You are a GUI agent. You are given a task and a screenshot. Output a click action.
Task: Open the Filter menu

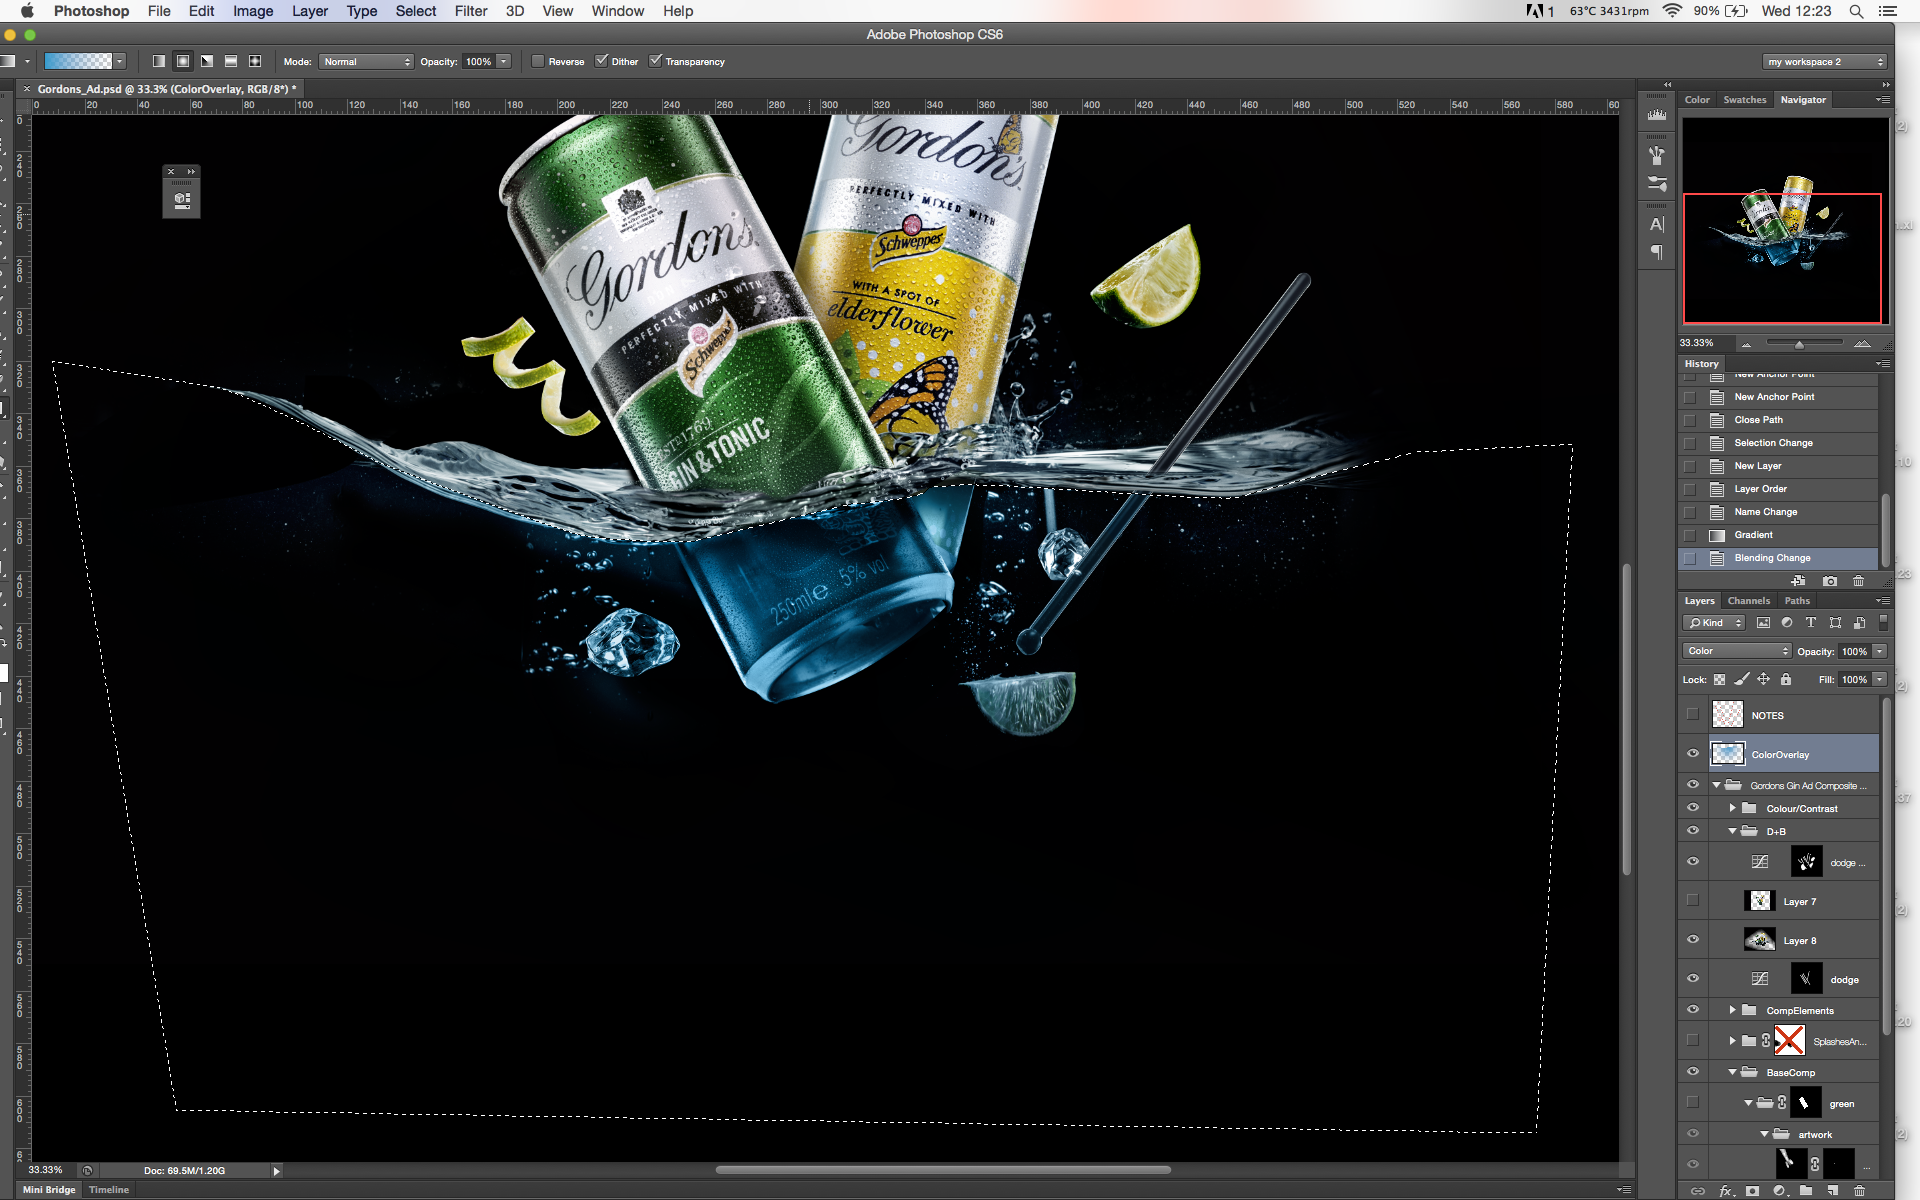(471, 11)
